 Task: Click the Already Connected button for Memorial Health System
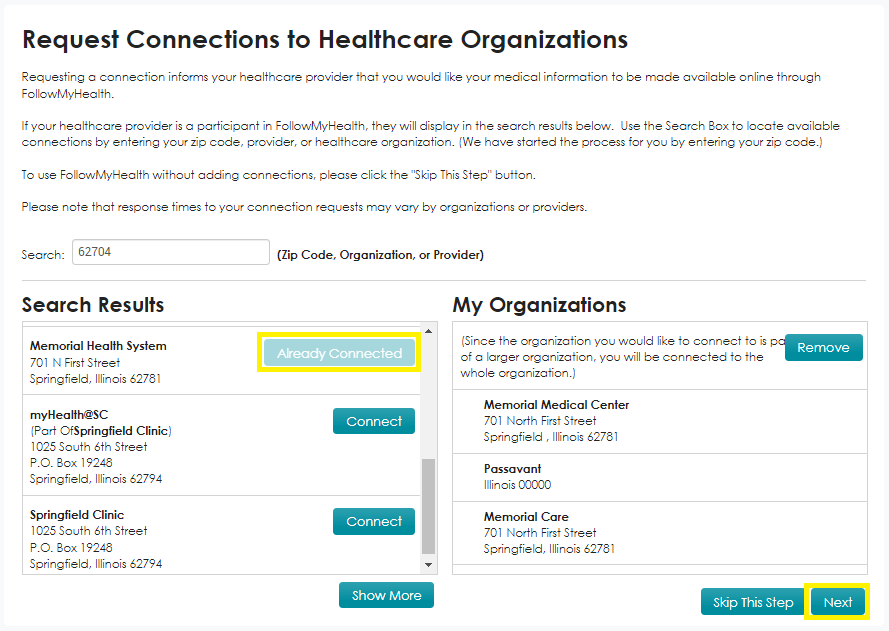pyautogui.click(x=338, y=352)
